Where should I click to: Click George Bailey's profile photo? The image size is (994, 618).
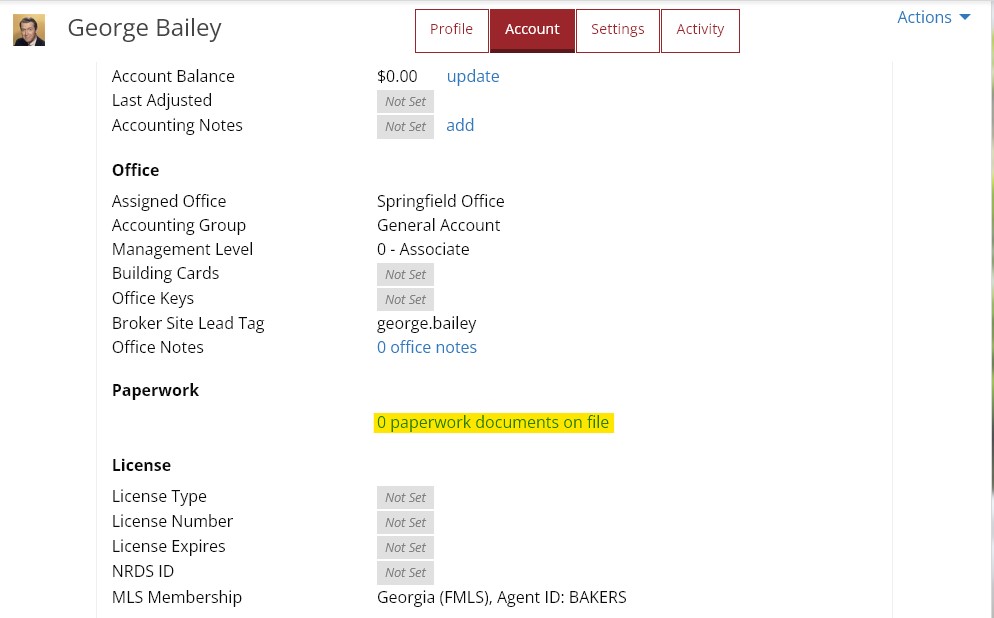28,30
